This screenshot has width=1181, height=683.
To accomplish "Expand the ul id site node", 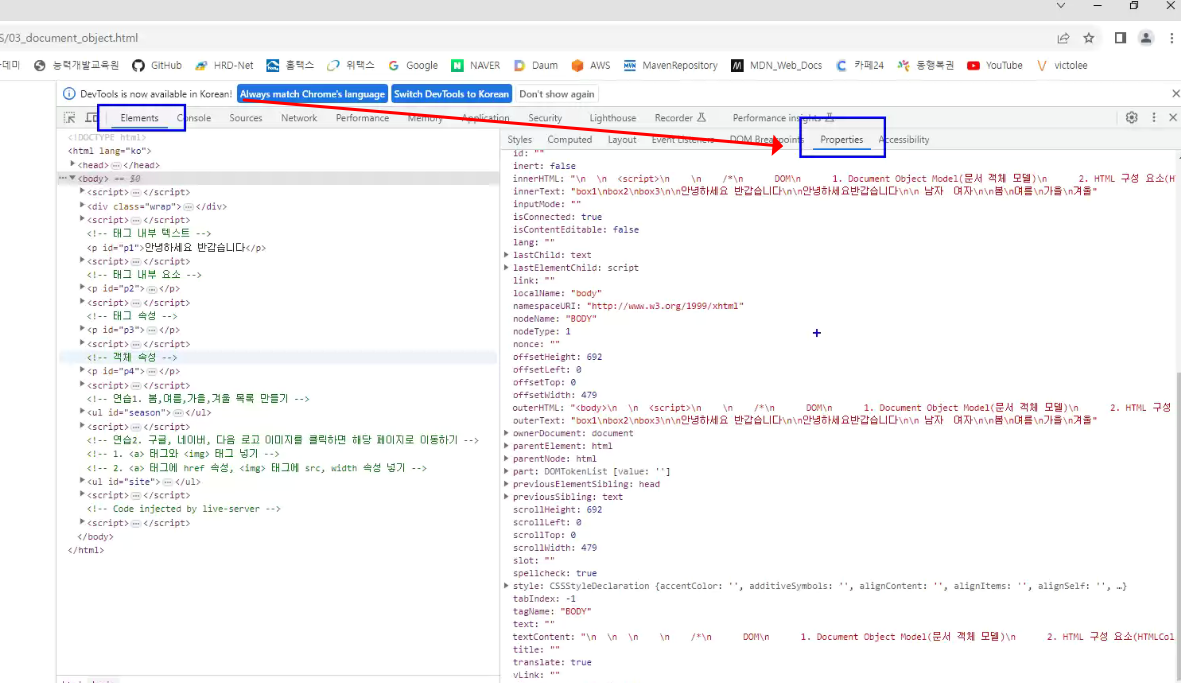I will [x=82, y=480].
